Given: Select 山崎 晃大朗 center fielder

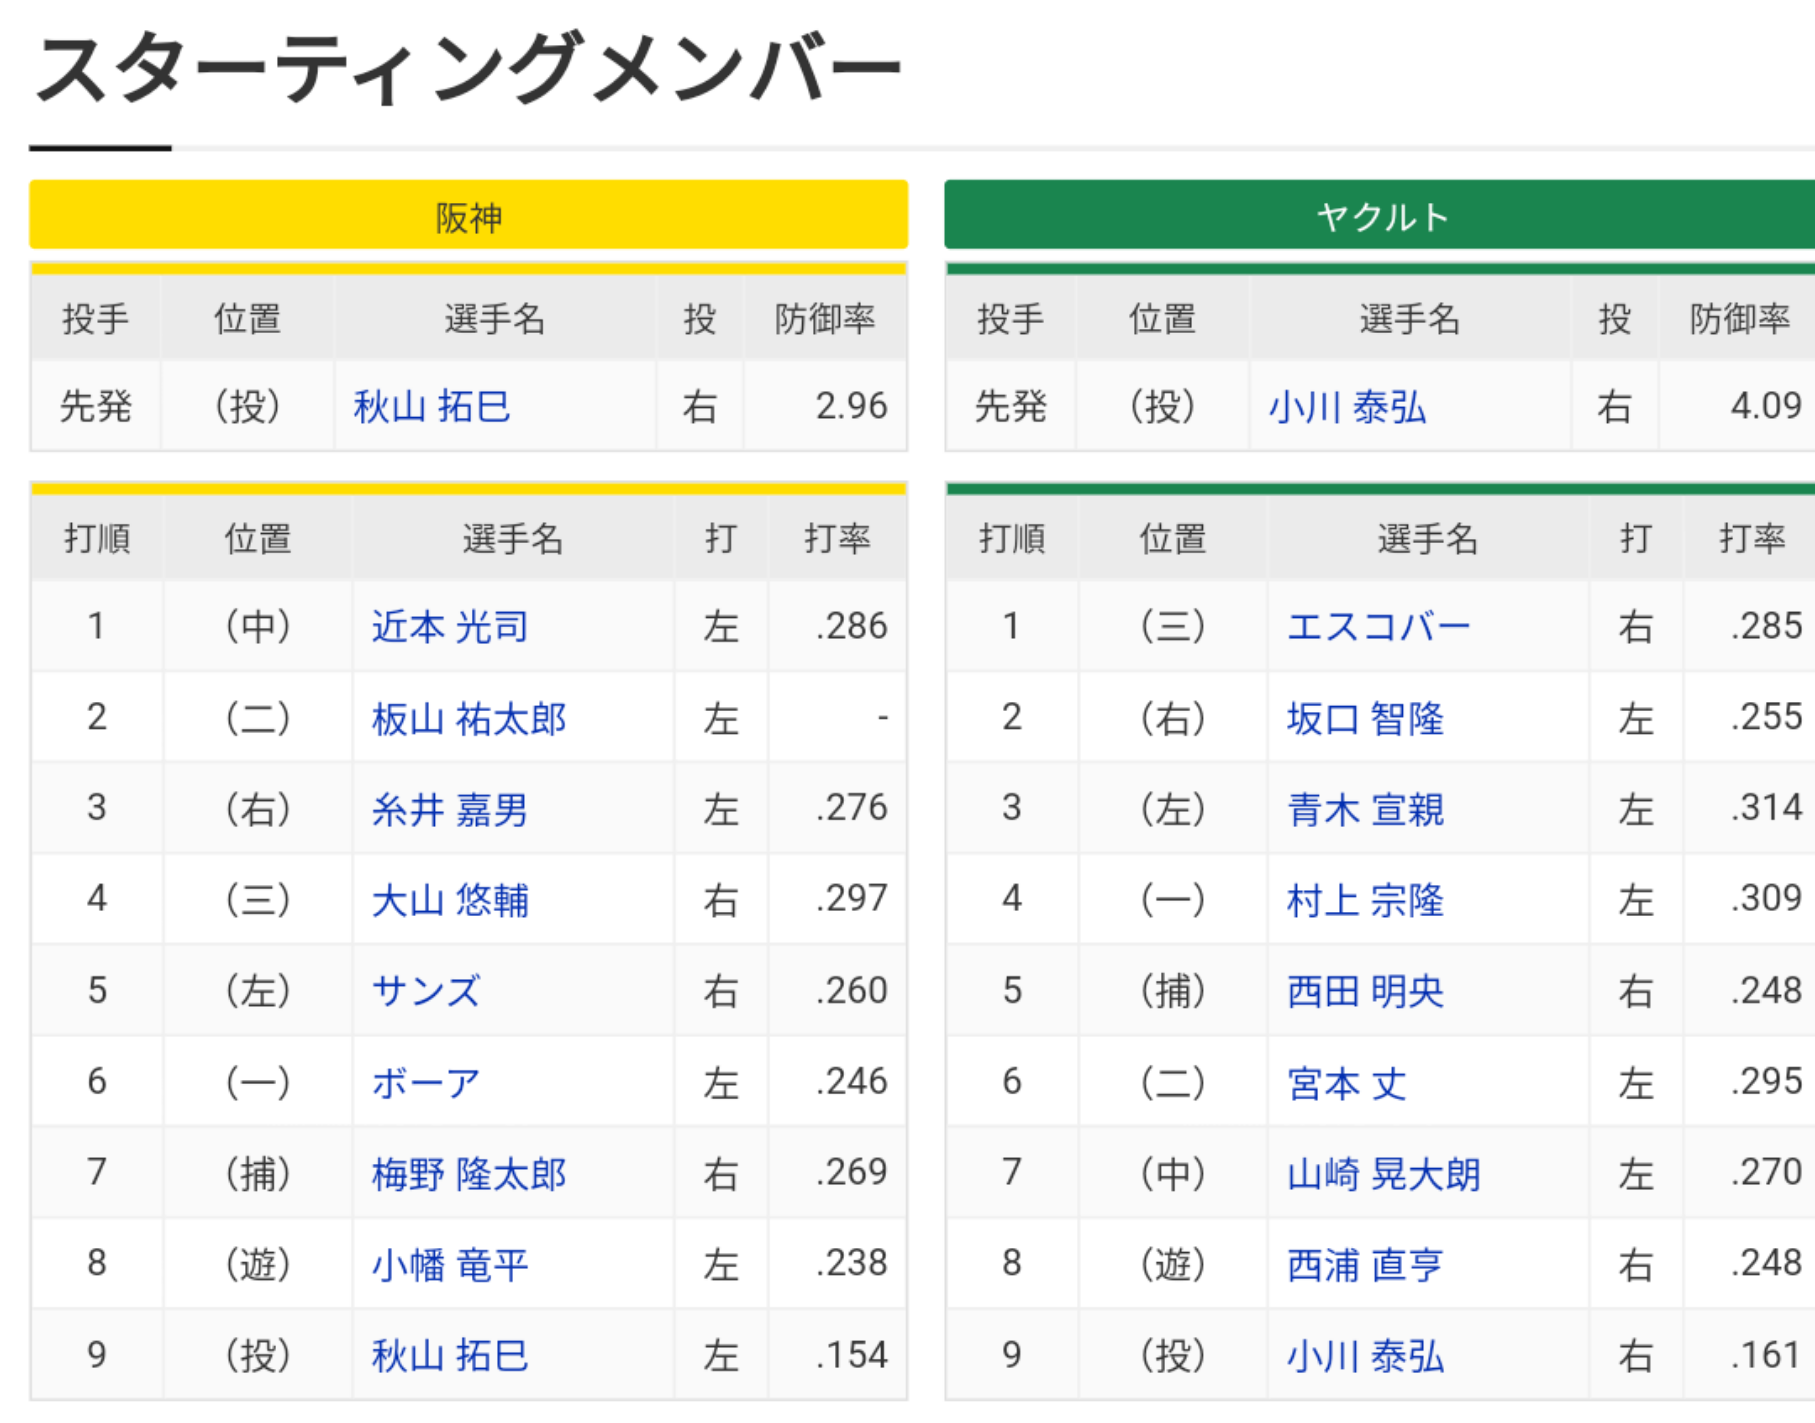Looking at the screenshot, I should [x=1383, y=1173].
